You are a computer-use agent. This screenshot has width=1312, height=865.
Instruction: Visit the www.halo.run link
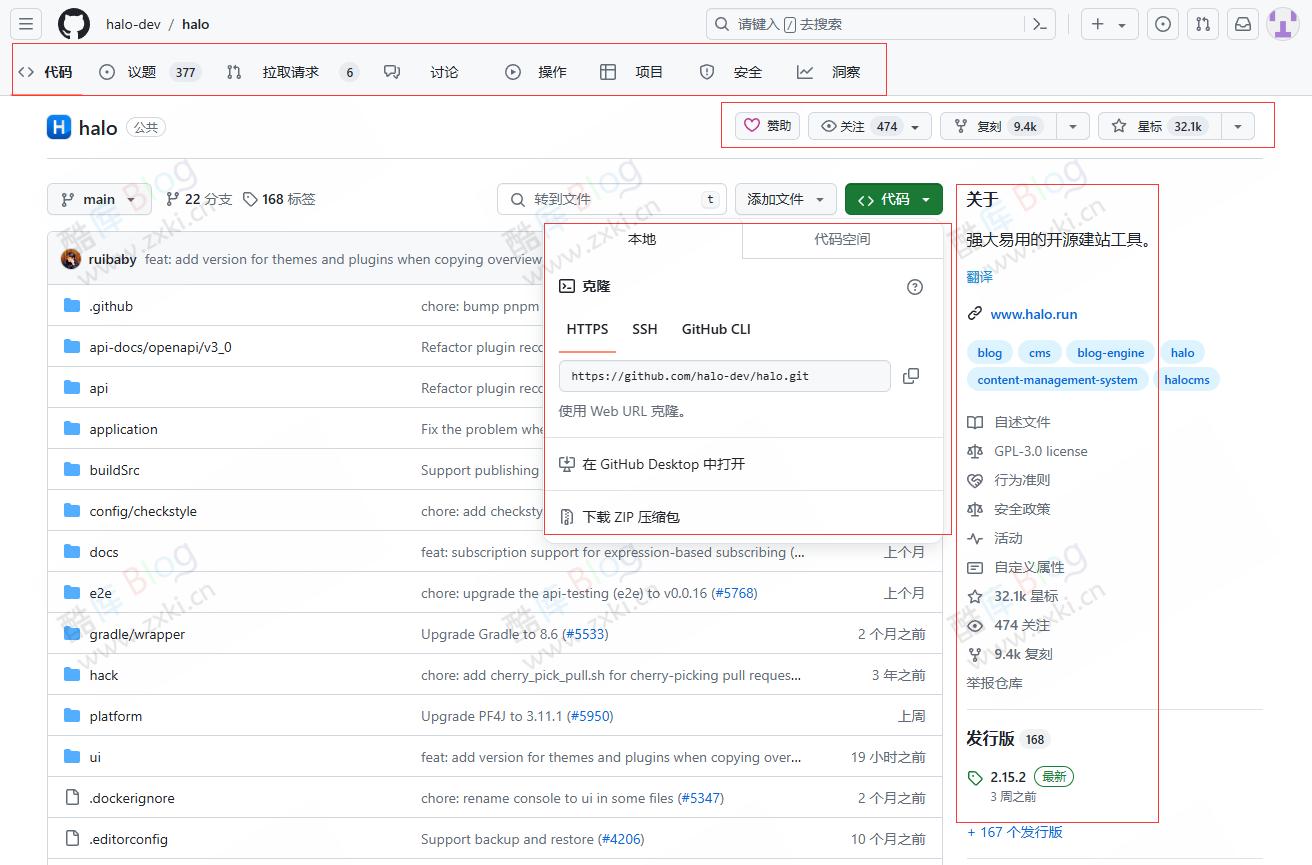pyautogui.click(x=1034, y=314)
